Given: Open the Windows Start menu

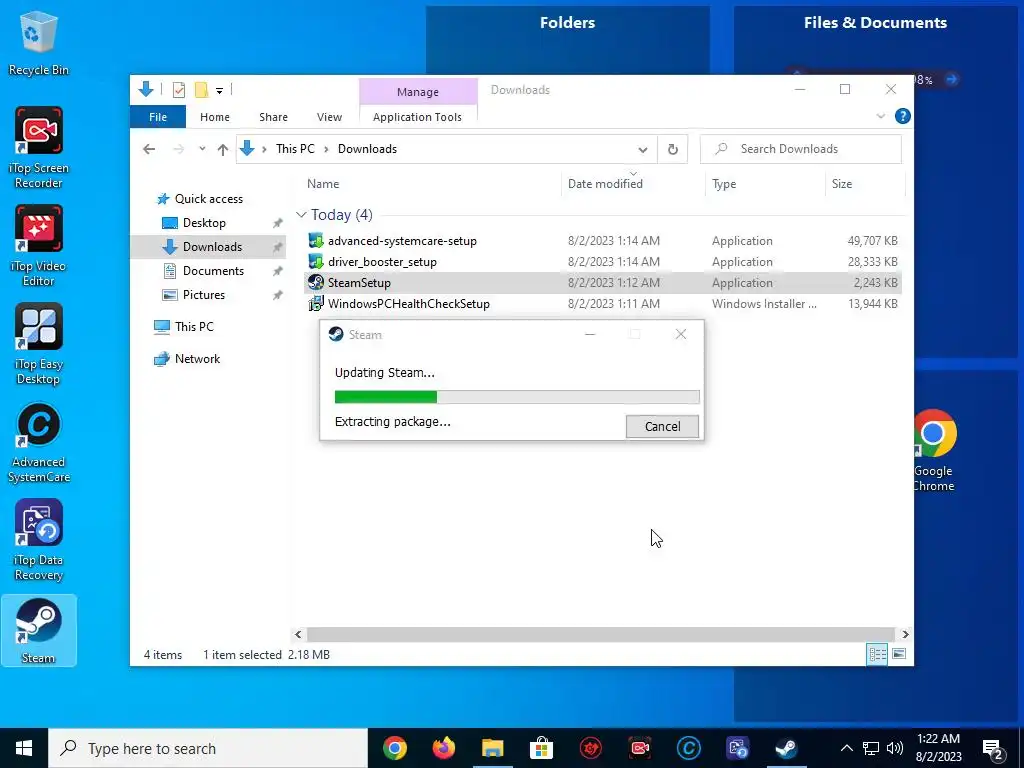Looking at the screenshot, I should point(24,748).
